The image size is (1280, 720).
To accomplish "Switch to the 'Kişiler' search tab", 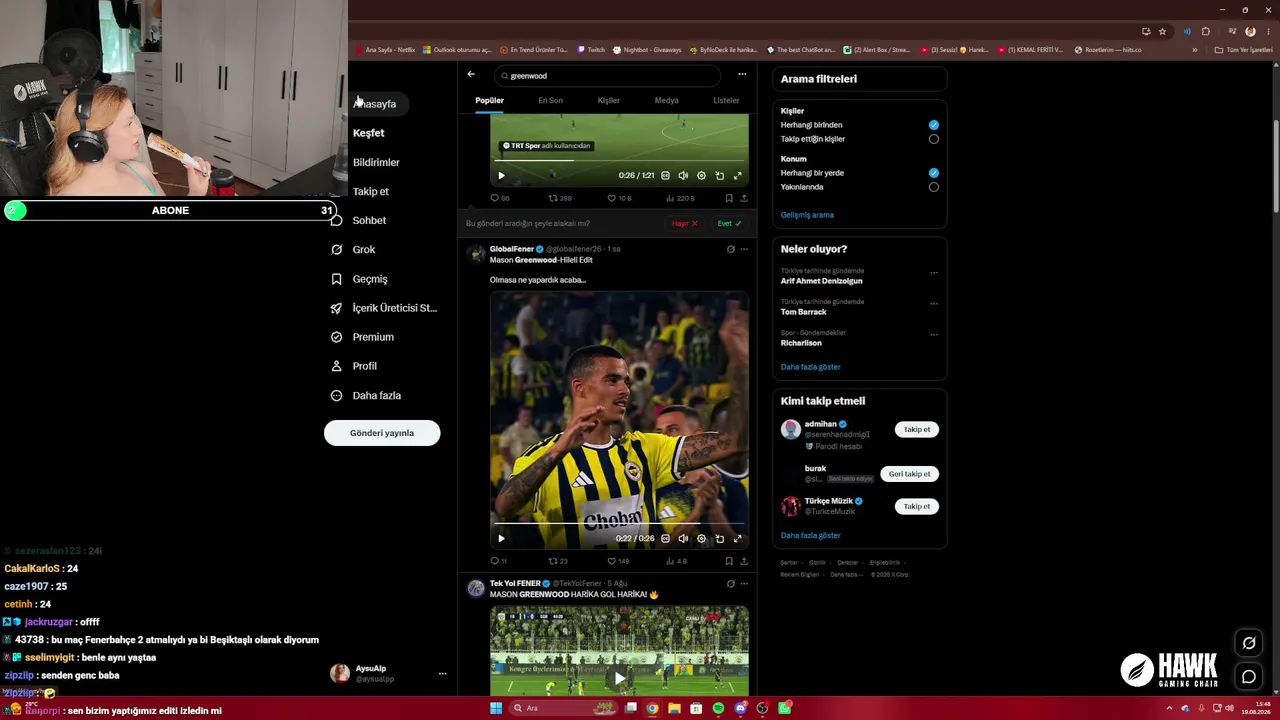I will 609,100.
